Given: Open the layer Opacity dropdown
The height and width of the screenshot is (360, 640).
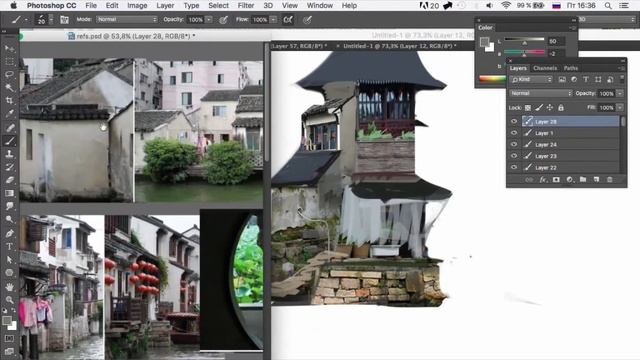Looking at the screenshot, I should pos(620,93).
